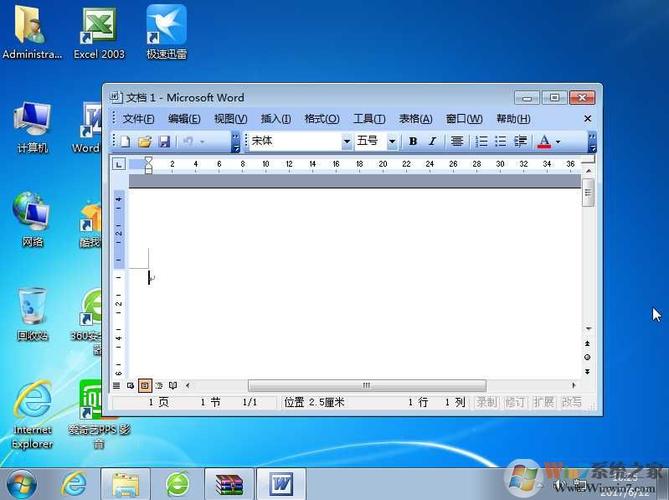Viewport: 669px width, 500px height.
Task: Click the center alignment icon
Action: 457,141
